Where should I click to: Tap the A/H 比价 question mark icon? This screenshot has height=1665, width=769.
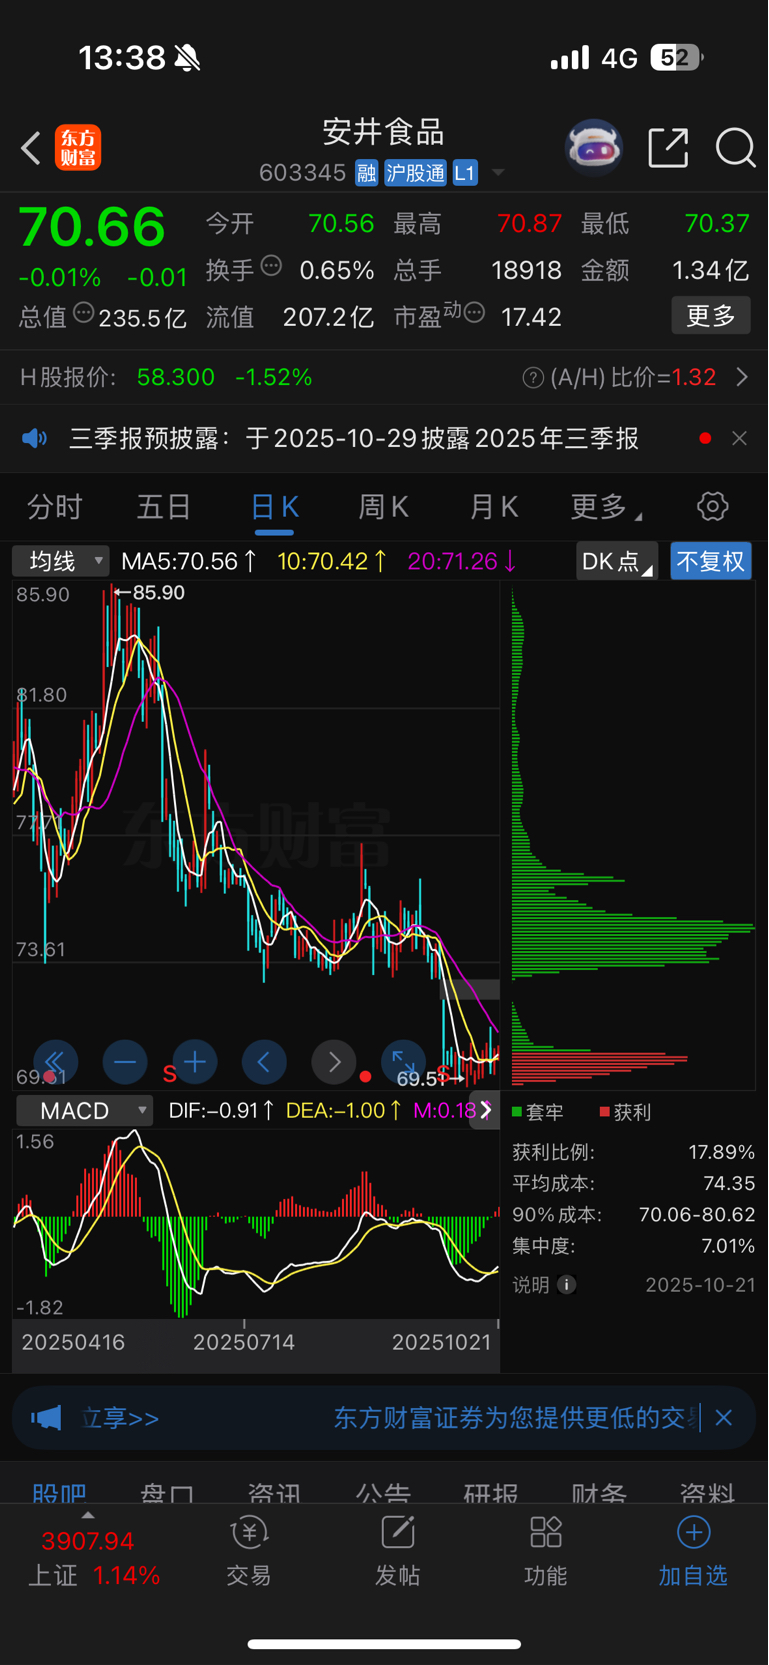[533, 377]
